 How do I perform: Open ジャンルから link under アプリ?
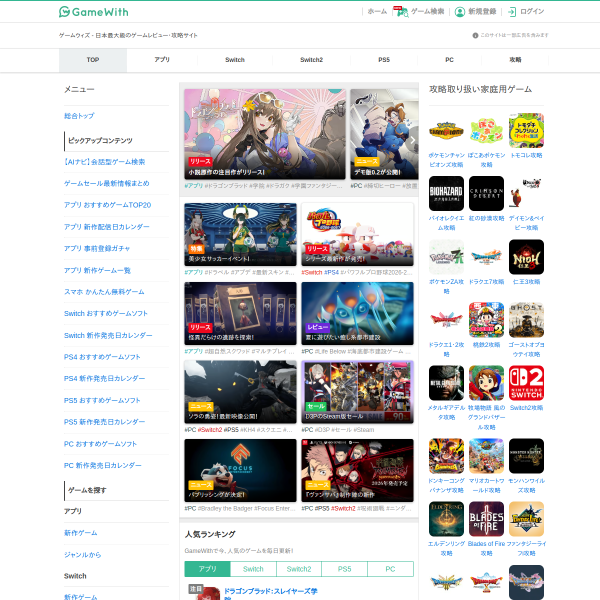click(82, 555)
